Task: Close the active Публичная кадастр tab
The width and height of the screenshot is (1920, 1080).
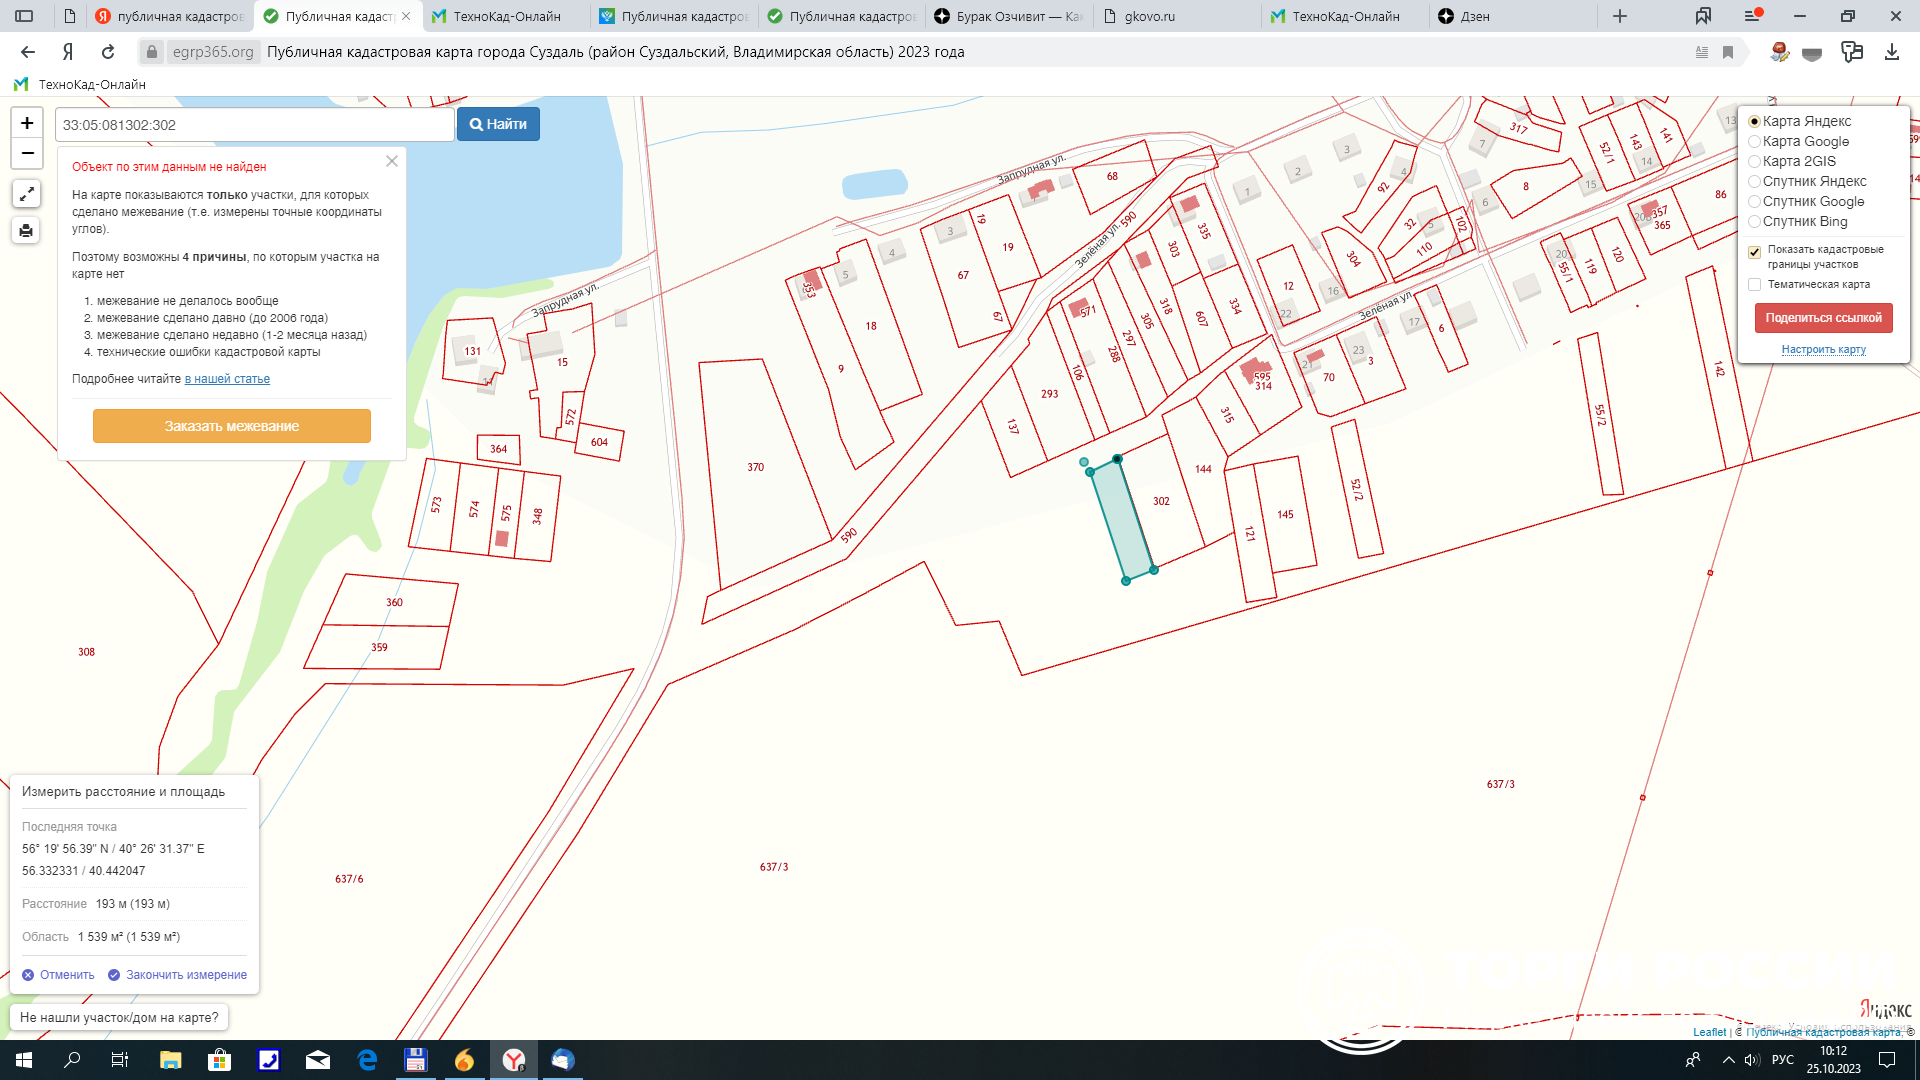Action: (x=406, y=16)
